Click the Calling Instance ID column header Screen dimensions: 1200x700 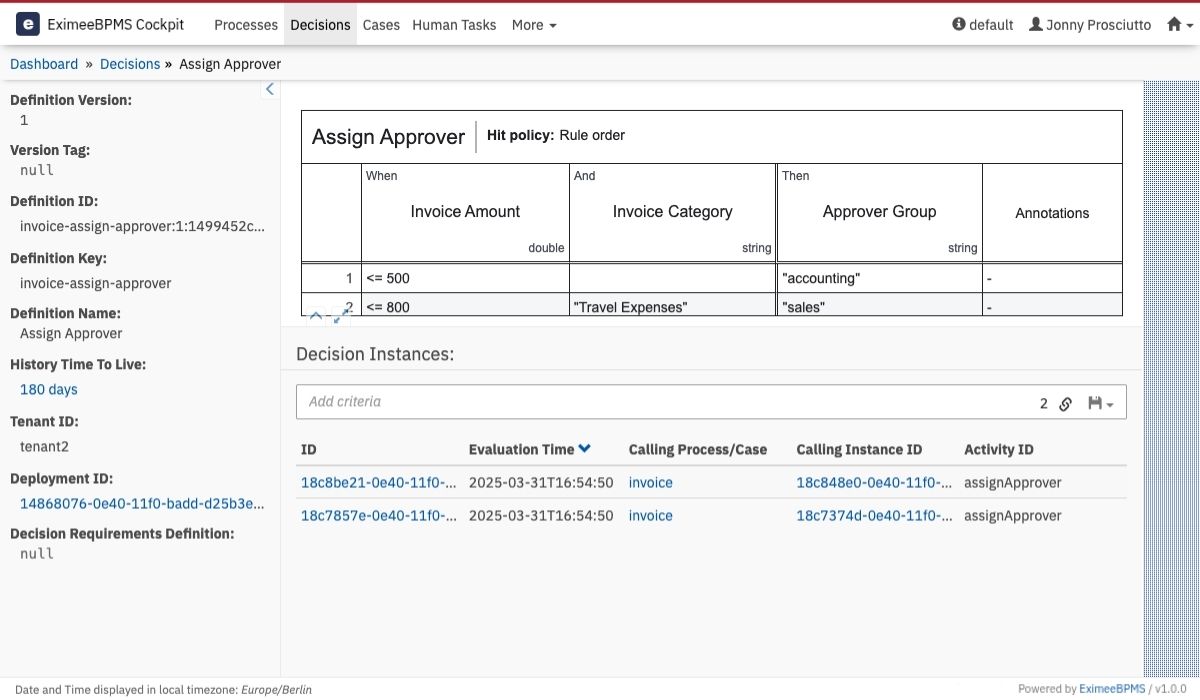tap(860, 449)
